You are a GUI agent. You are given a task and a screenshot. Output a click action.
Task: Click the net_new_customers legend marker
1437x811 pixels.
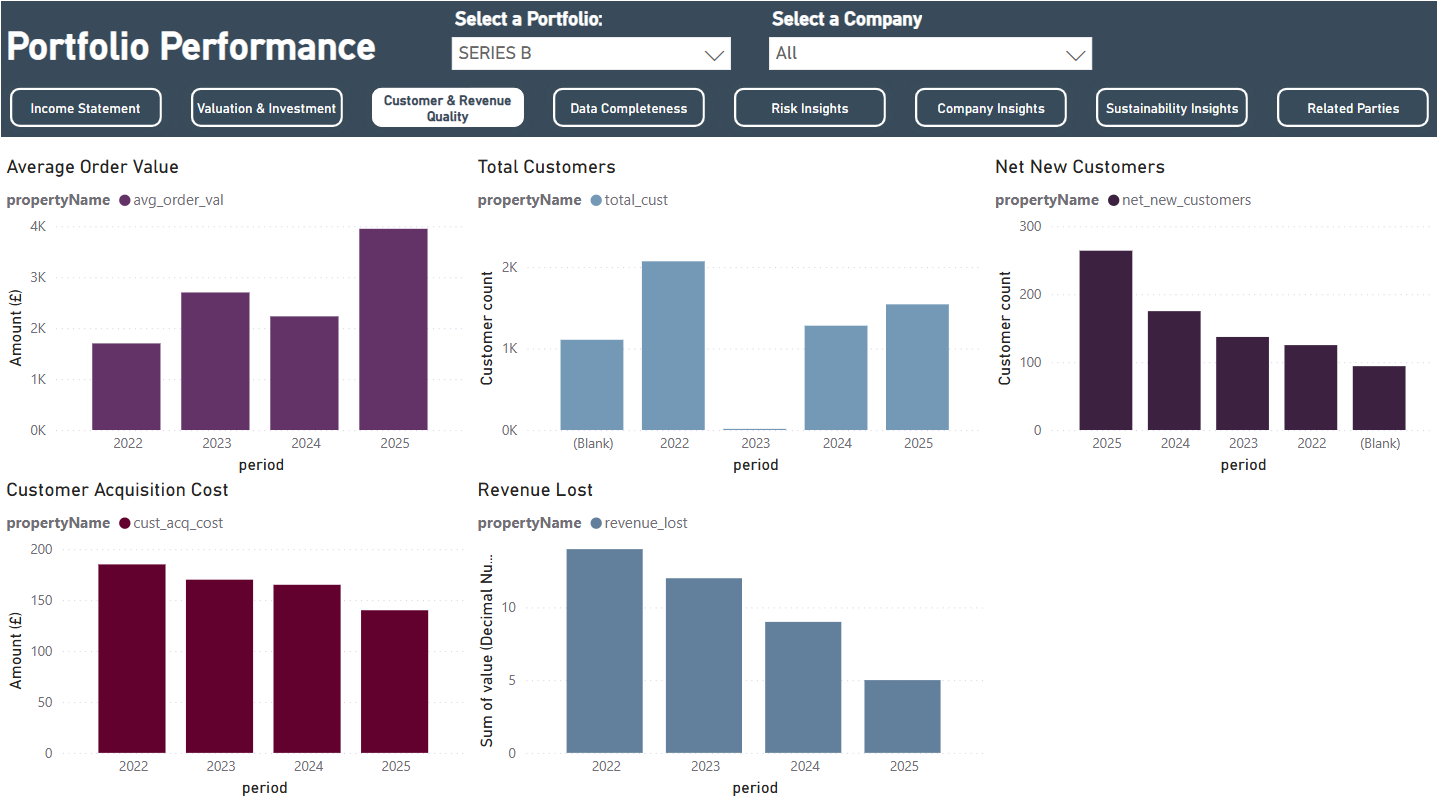point(1114,200)
